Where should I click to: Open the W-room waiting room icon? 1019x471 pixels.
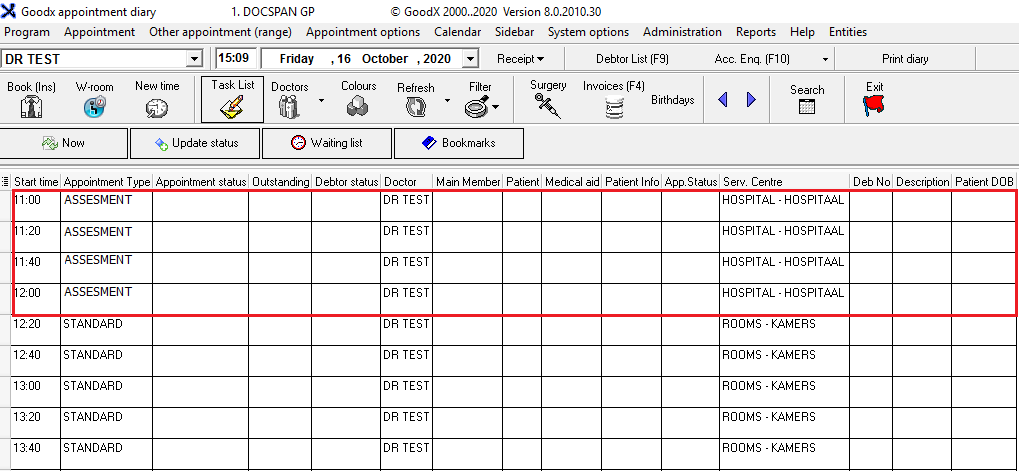point(94,107)
